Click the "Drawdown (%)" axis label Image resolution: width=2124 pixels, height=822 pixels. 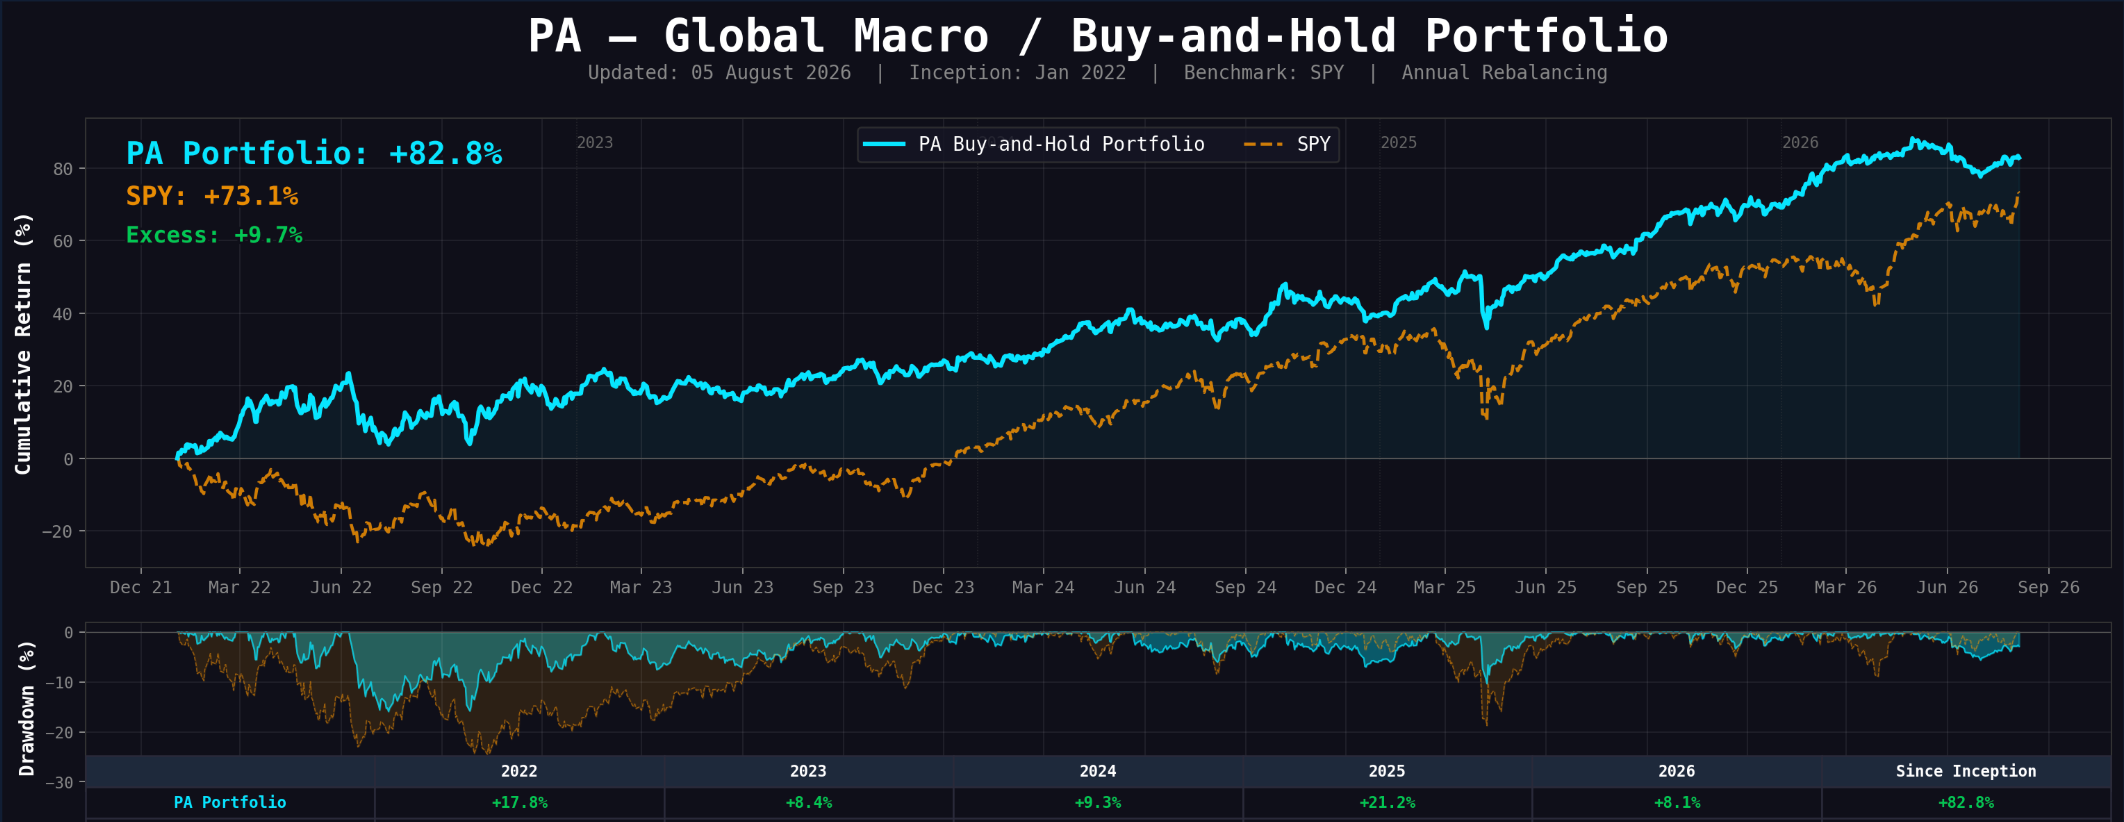27,708
